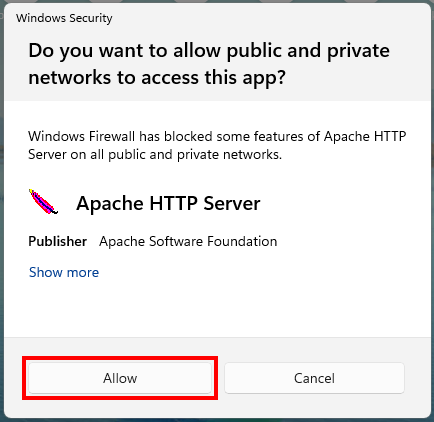Expand details via Show more link

click(x=64, y=272)
